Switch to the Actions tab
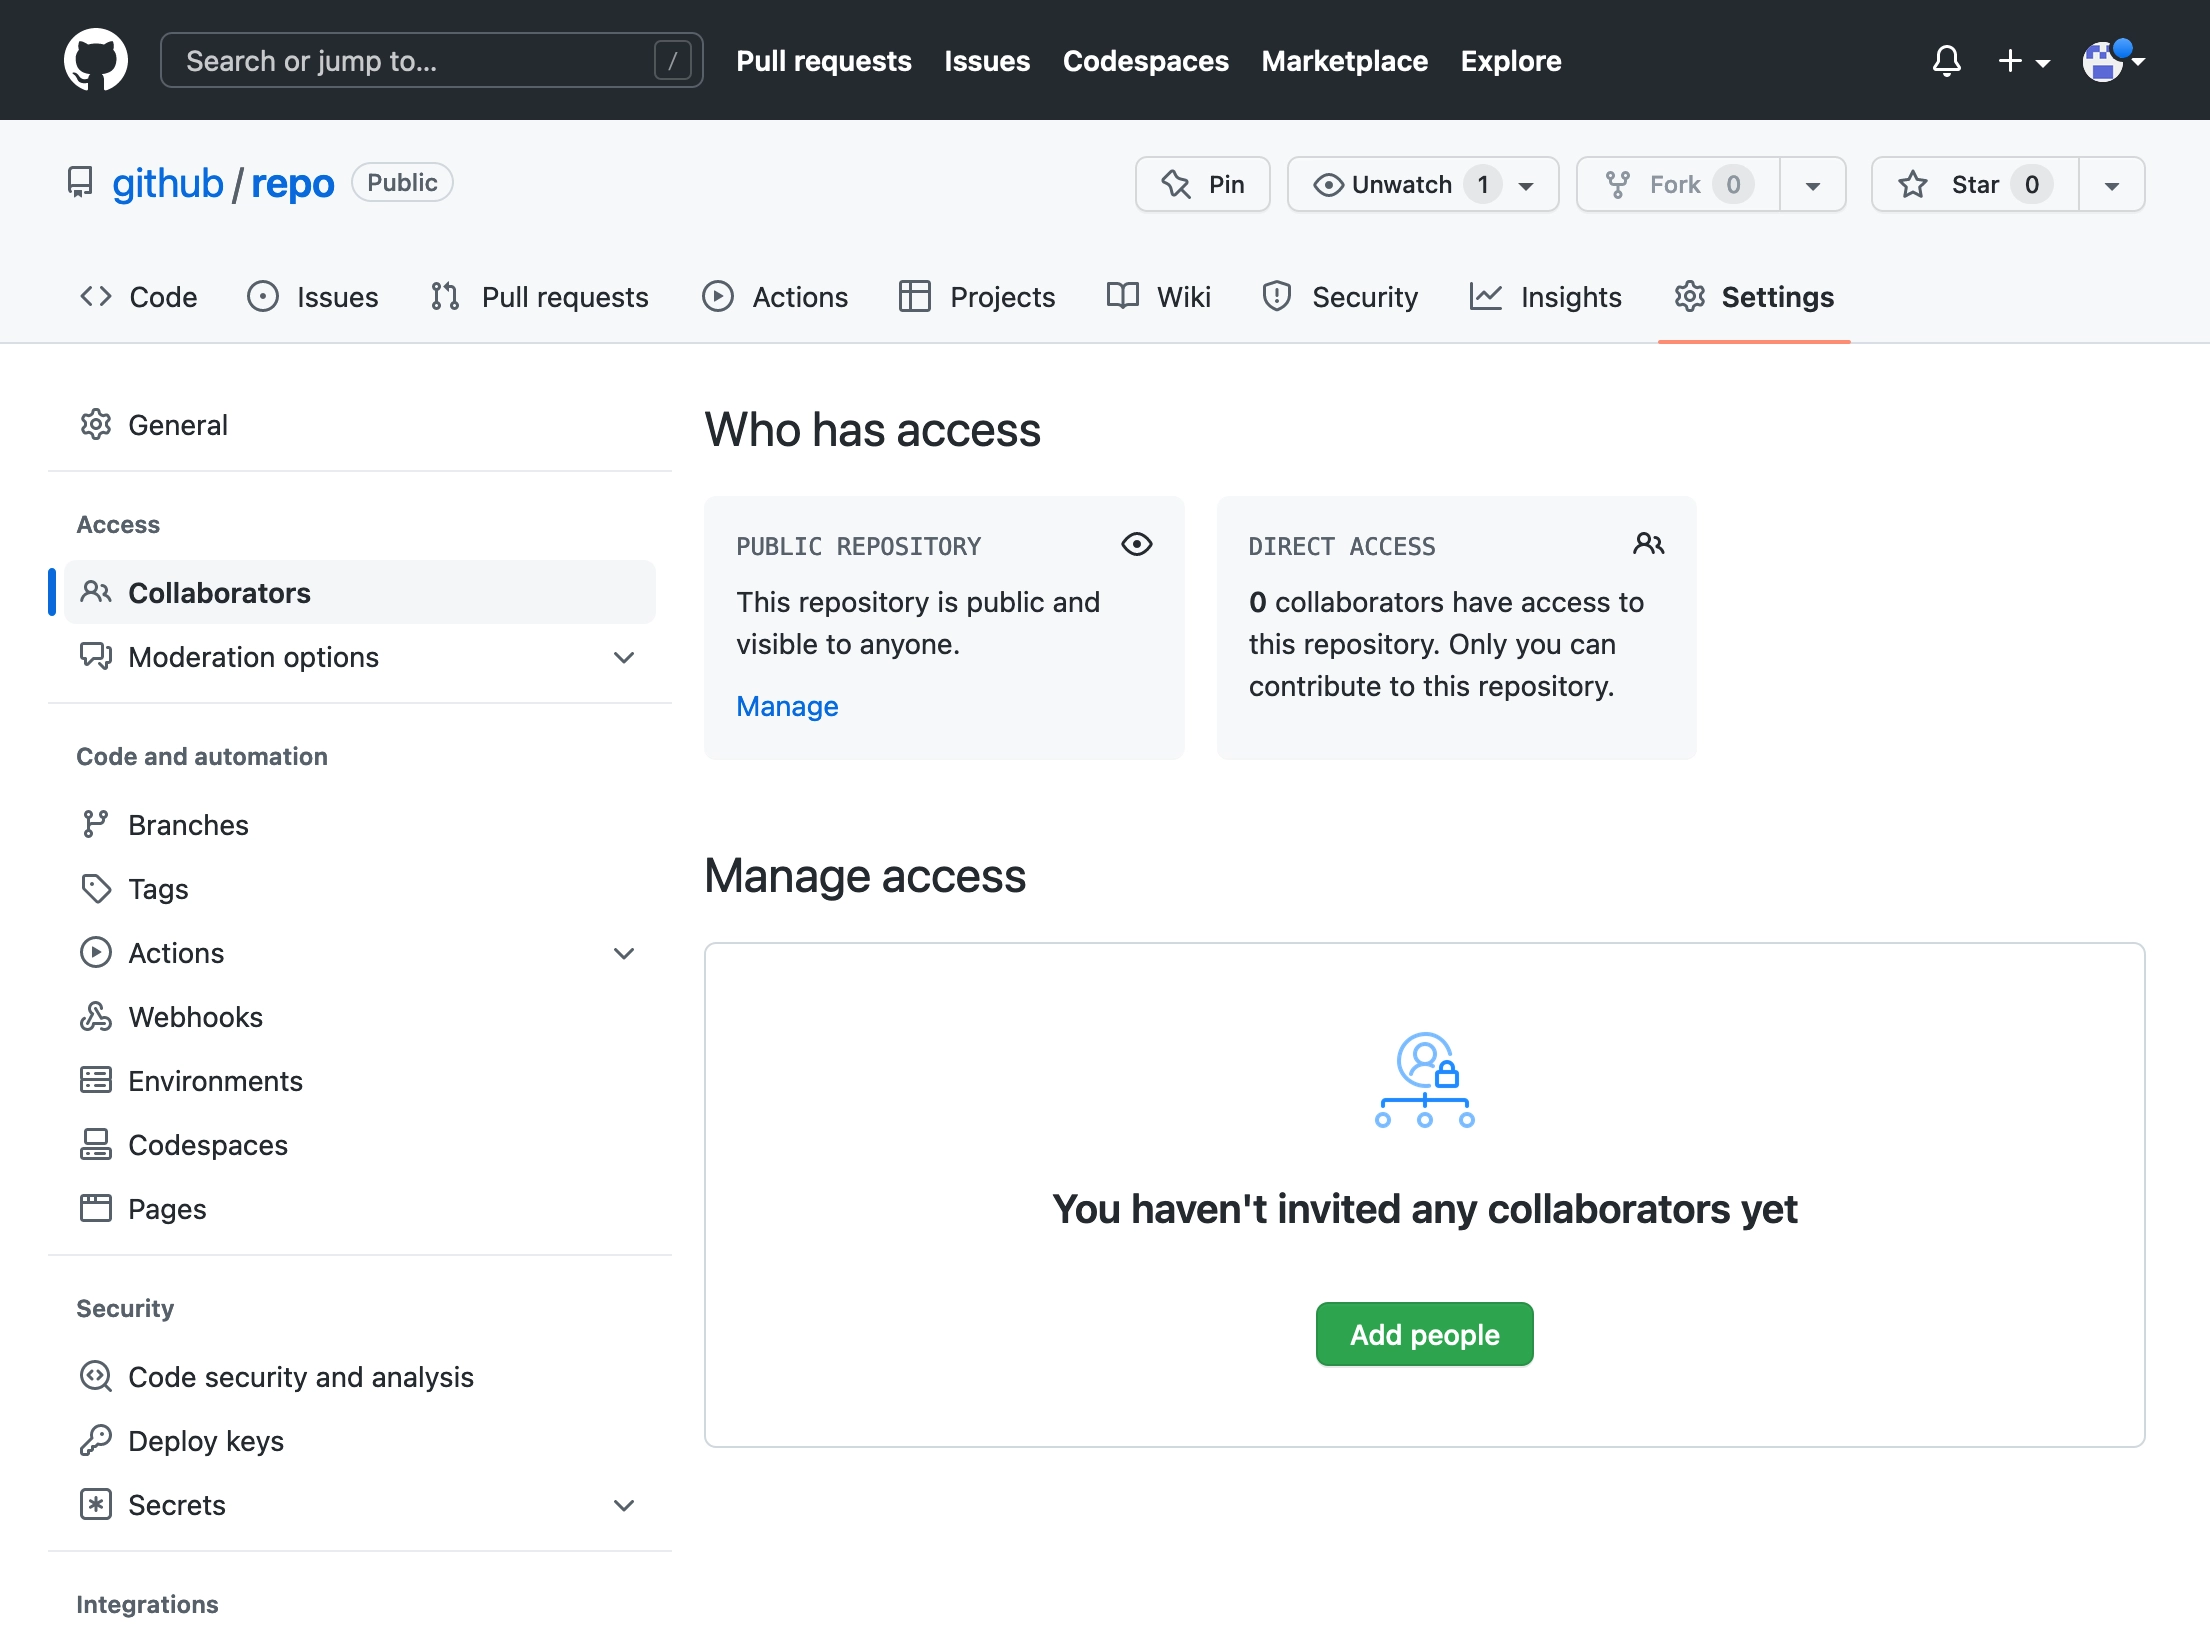 click(x=775, y=297)
